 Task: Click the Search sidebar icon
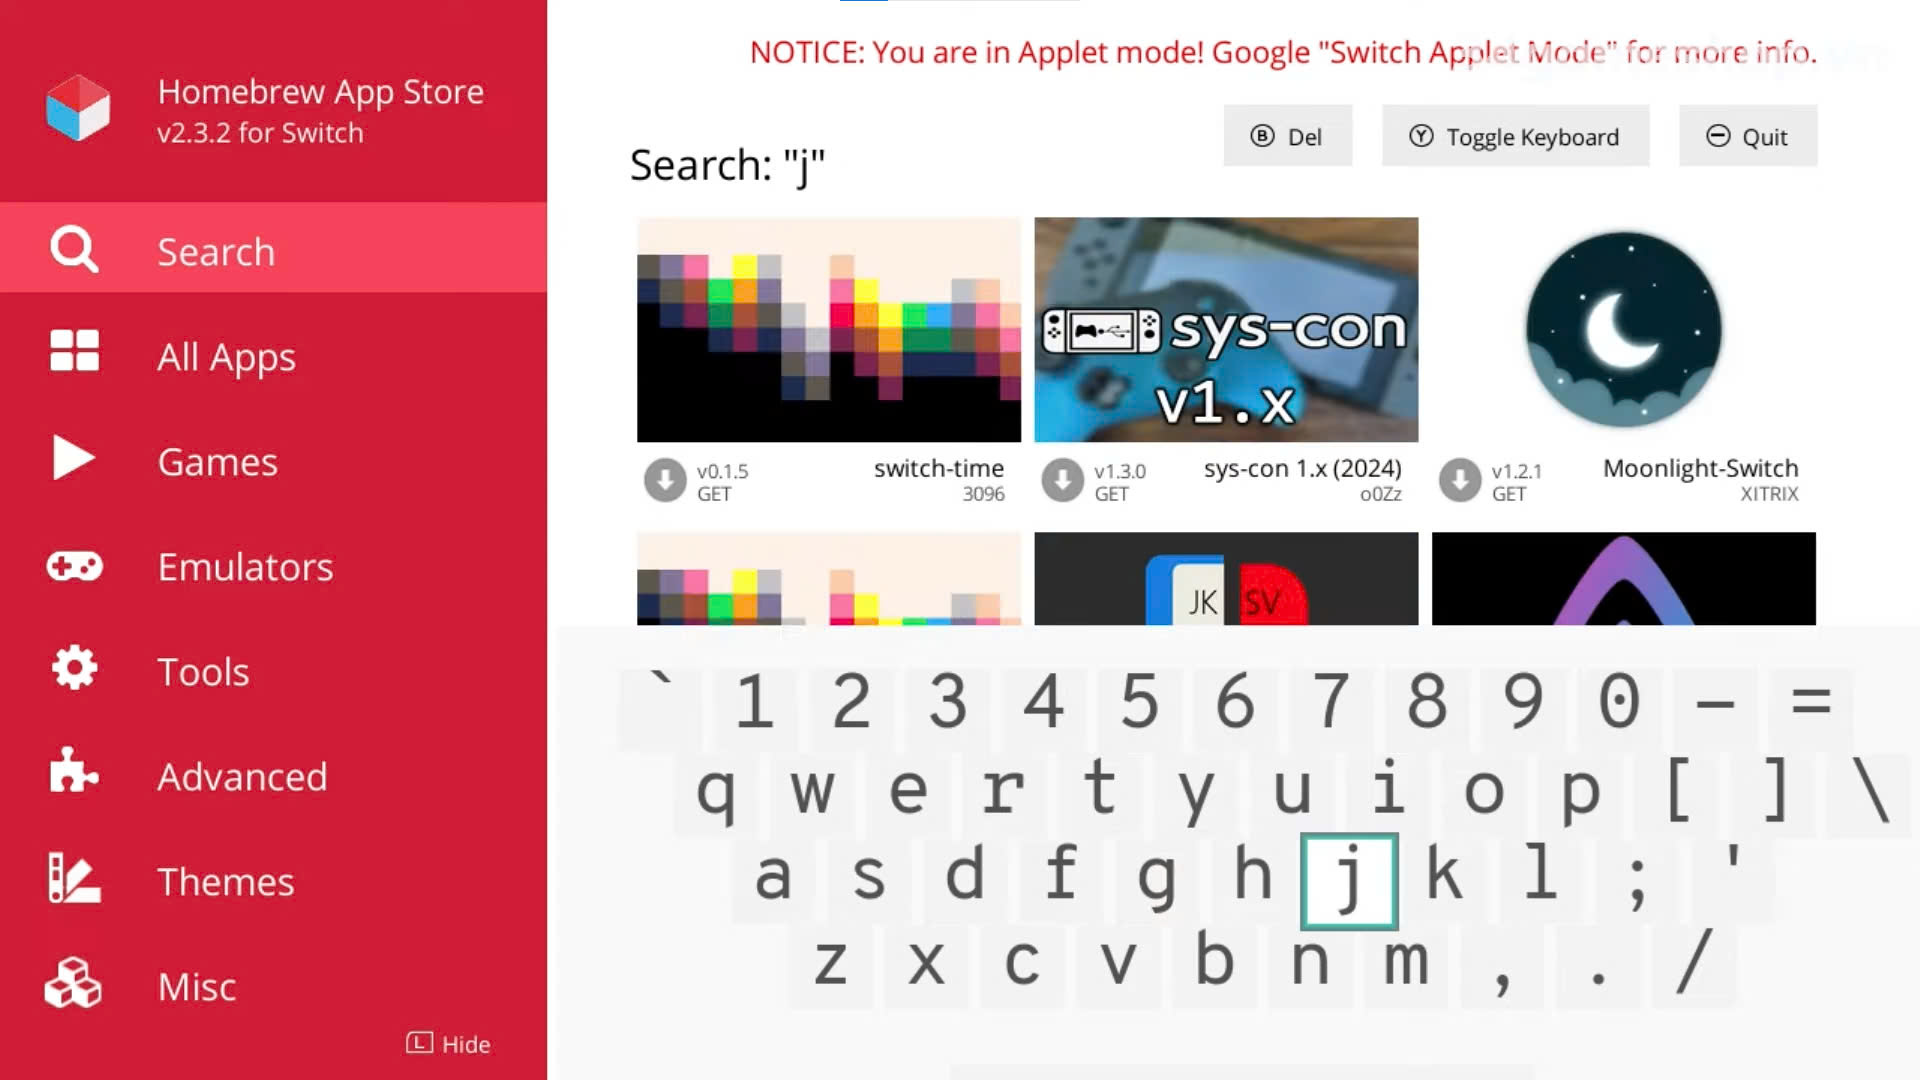75,251
